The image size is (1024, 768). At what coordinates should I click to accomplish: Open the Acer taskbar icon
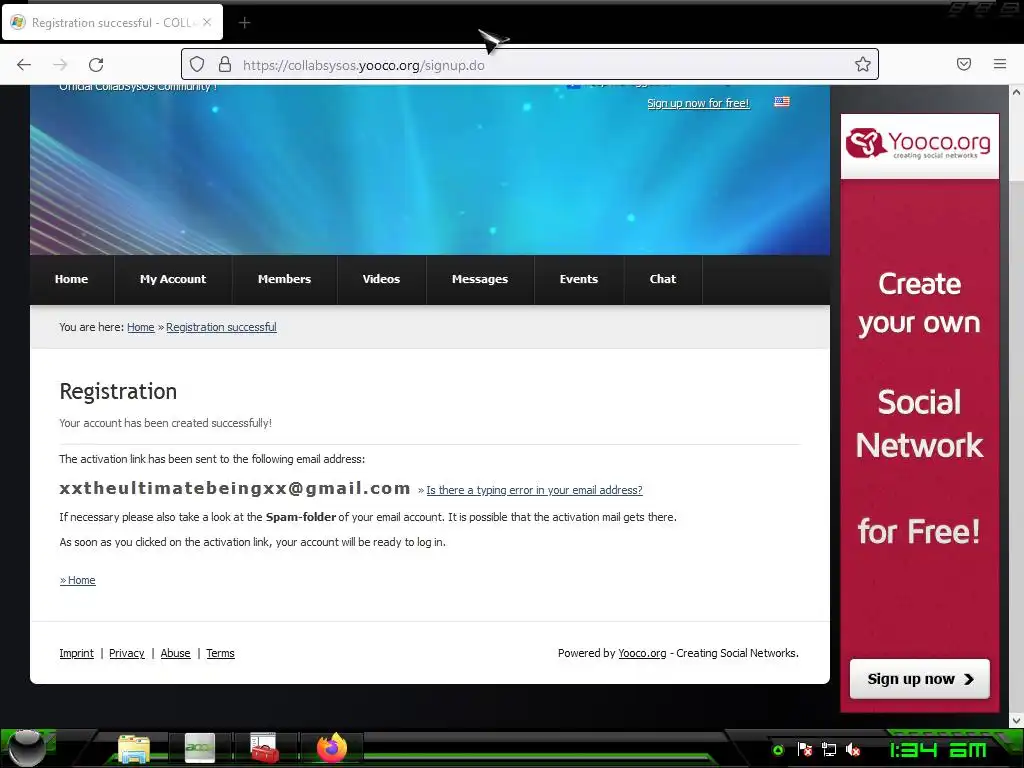click(200, 748)
